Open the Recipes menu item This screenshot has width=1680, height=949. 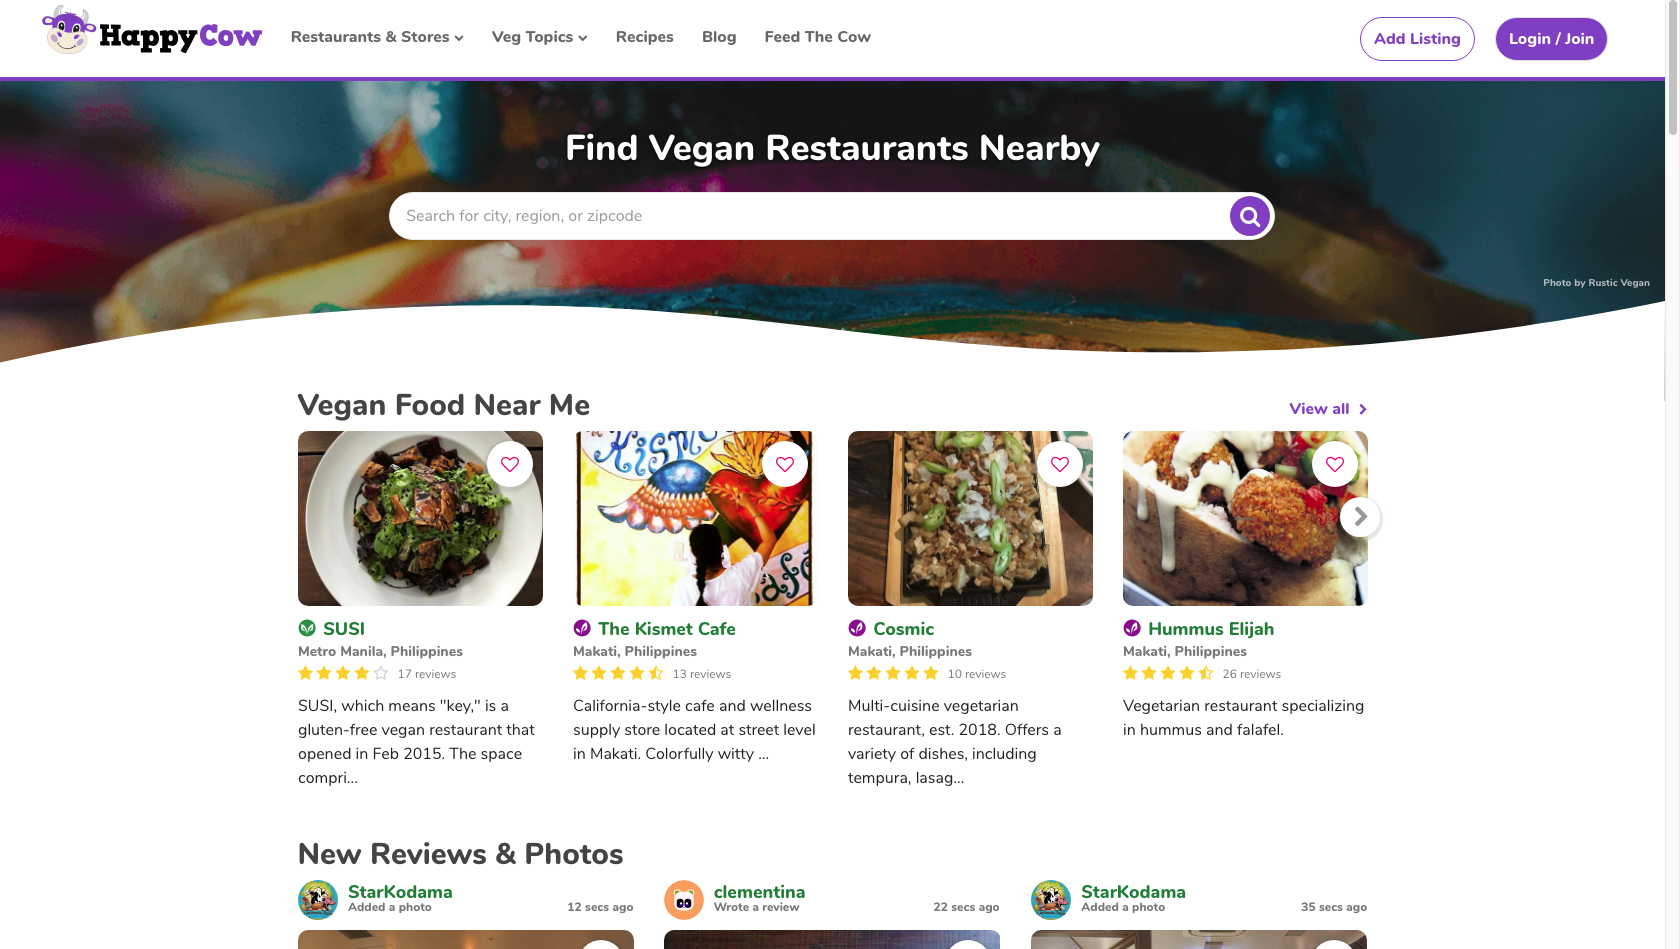(x=645, y=37)
